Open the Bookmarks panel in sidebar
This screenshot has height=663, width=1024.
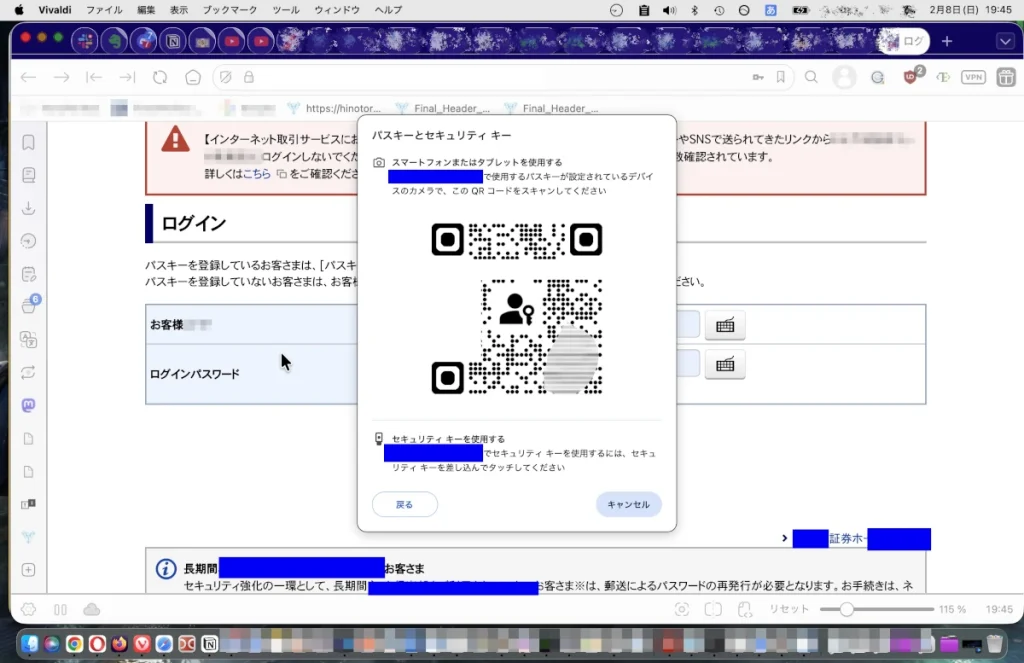[29, 142]
